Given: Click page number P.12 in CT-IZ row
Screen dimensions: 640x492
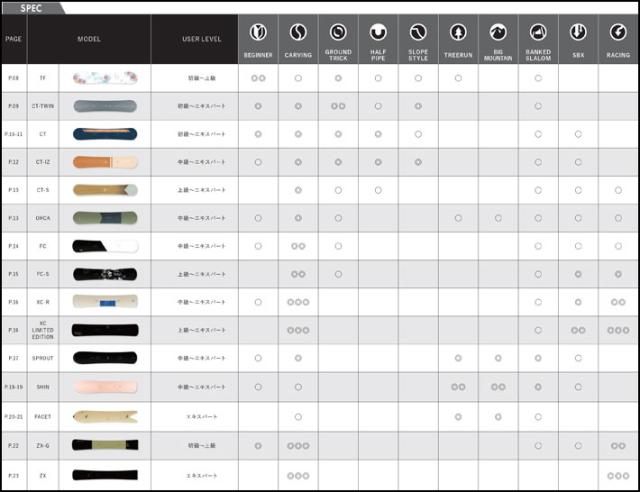Looking at the screenshot, I should pyautogui.click(x=13, y=162).
